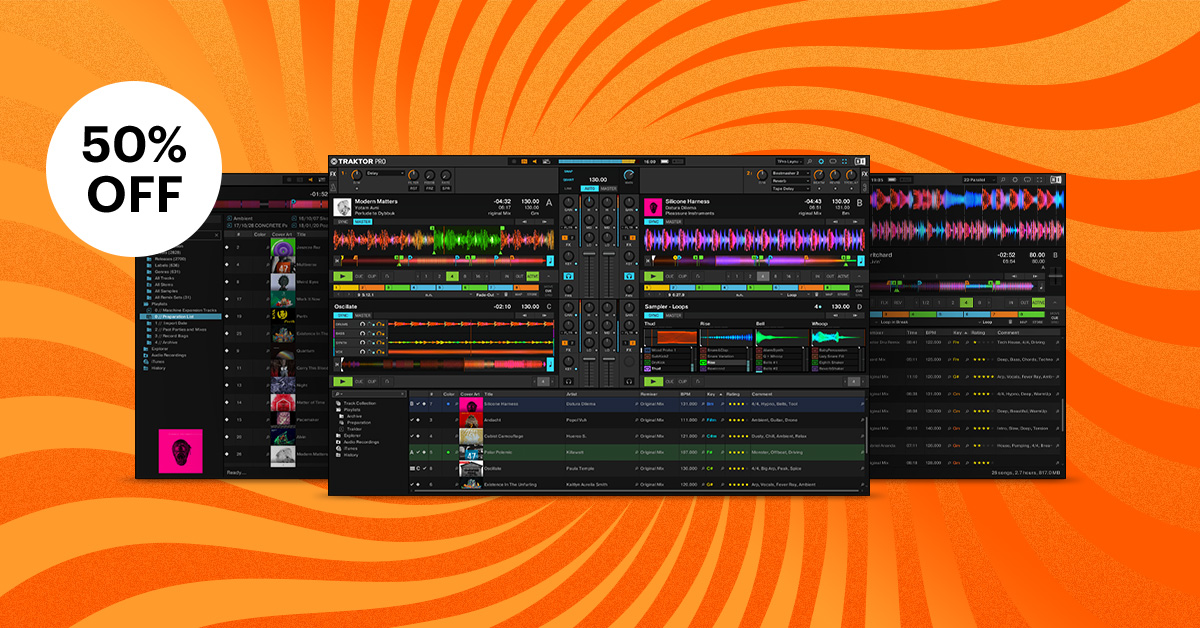Click the CUE button on Deck B
The image size is (1200, 628).
point(671,275)
